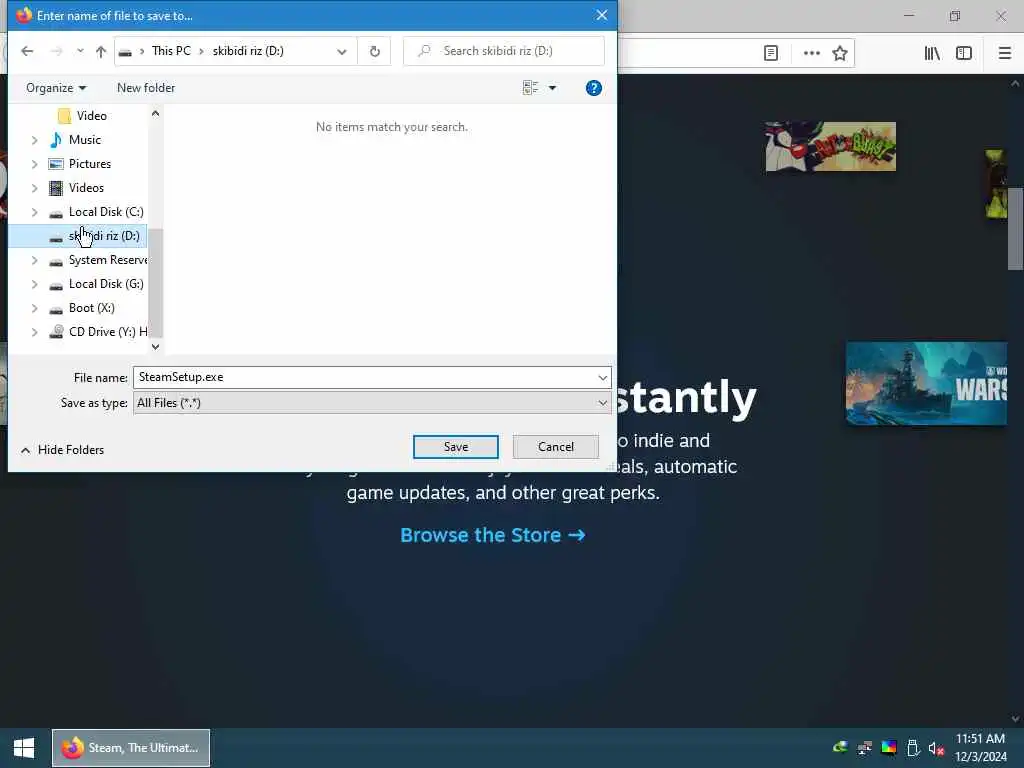Click the Save button
The height and width of the screenshot is (768, 1024).
[456, 447]
